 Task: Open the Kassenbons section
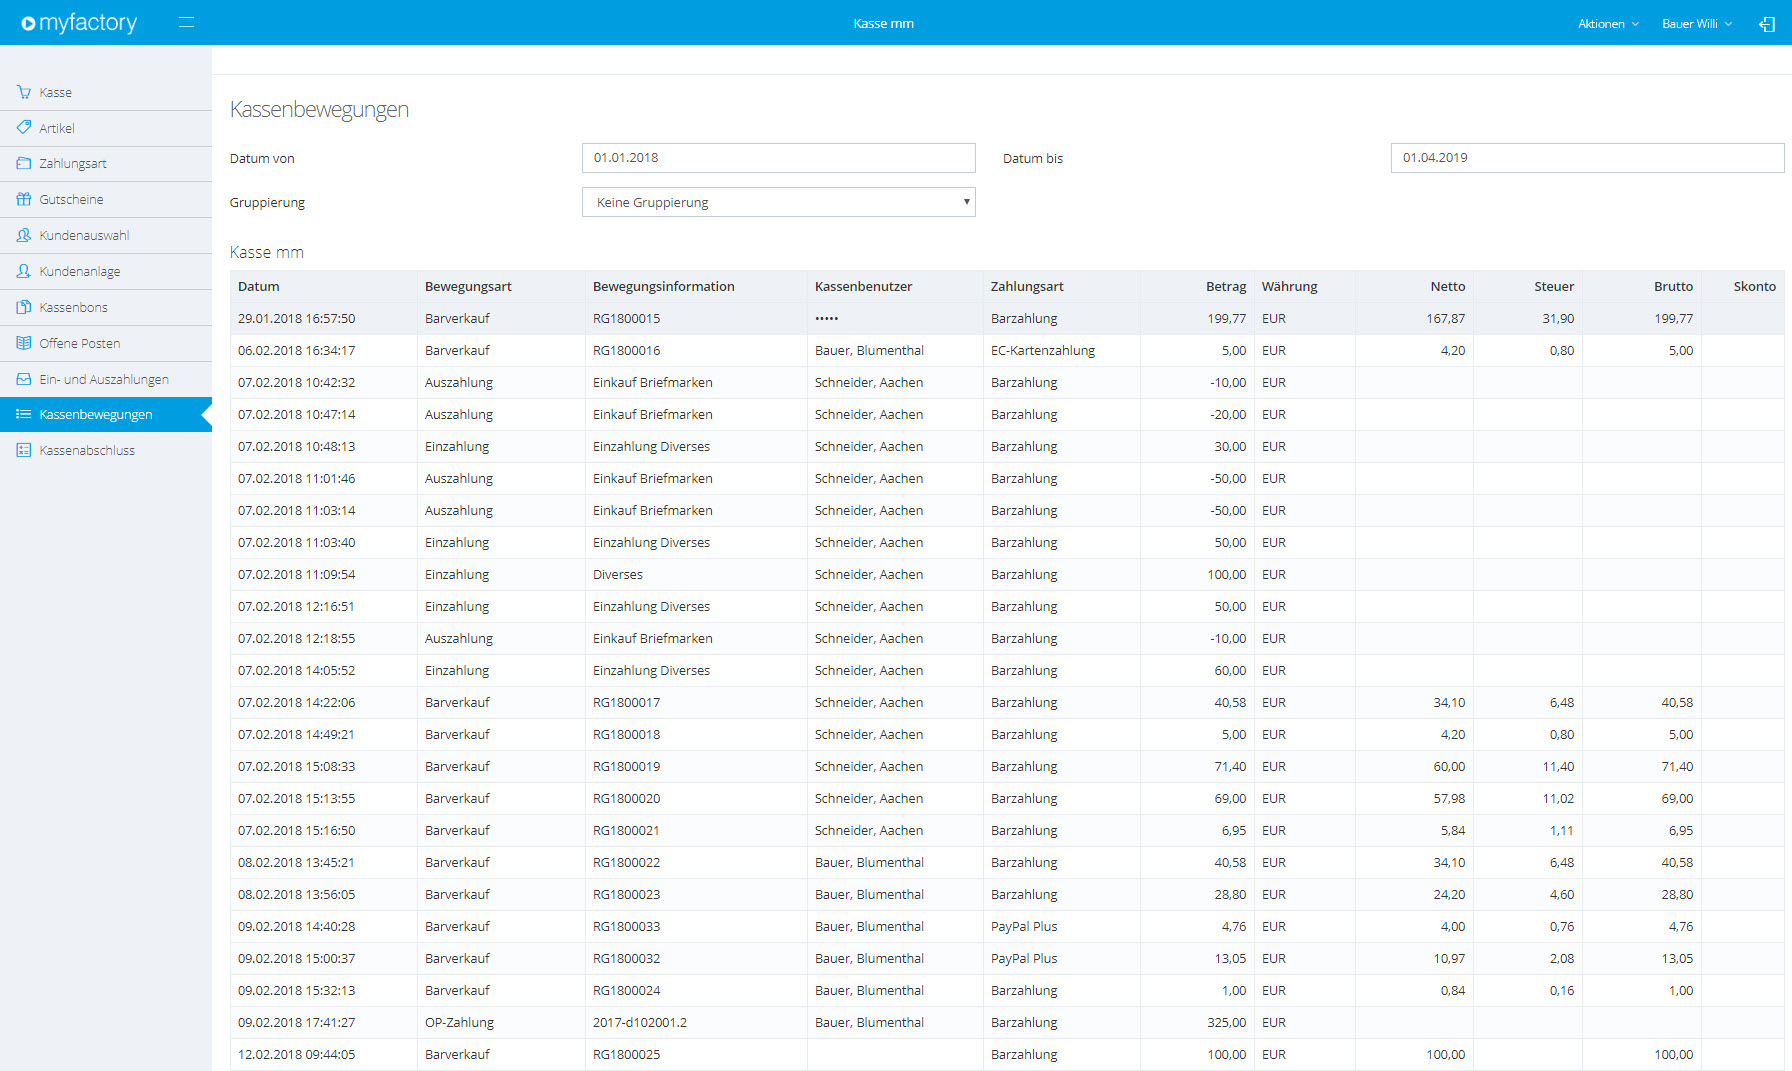click(106, 307)
